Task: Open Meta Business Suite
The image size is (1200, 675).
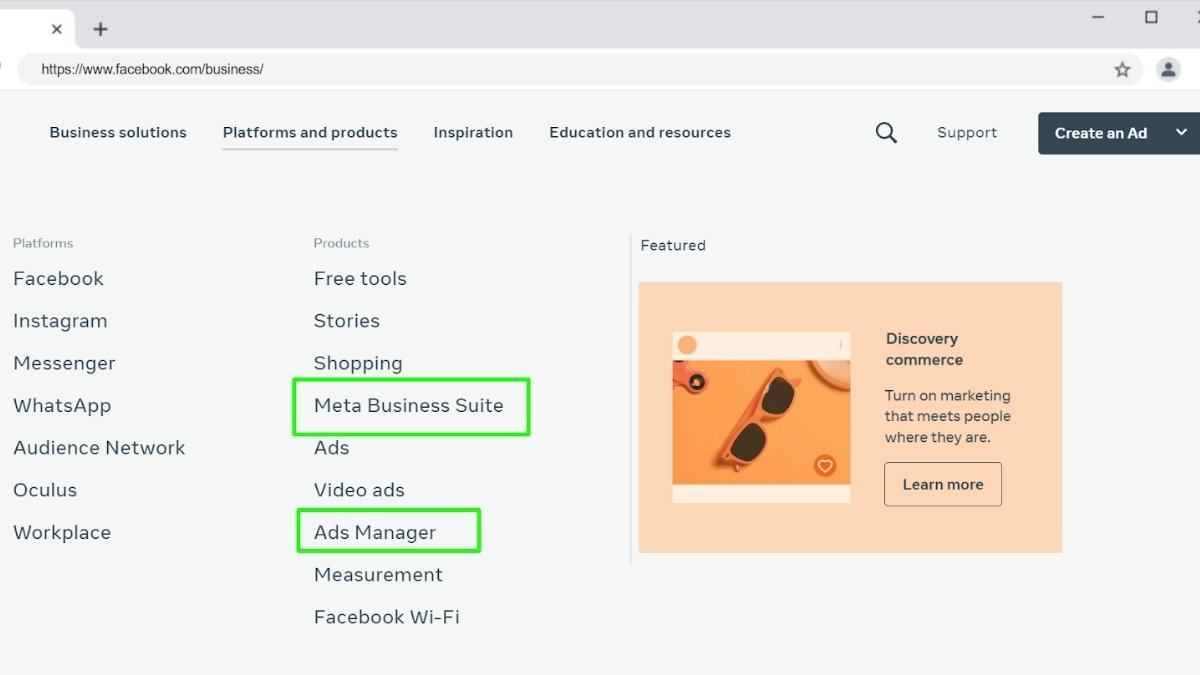Action: click(x=409, y=406)
